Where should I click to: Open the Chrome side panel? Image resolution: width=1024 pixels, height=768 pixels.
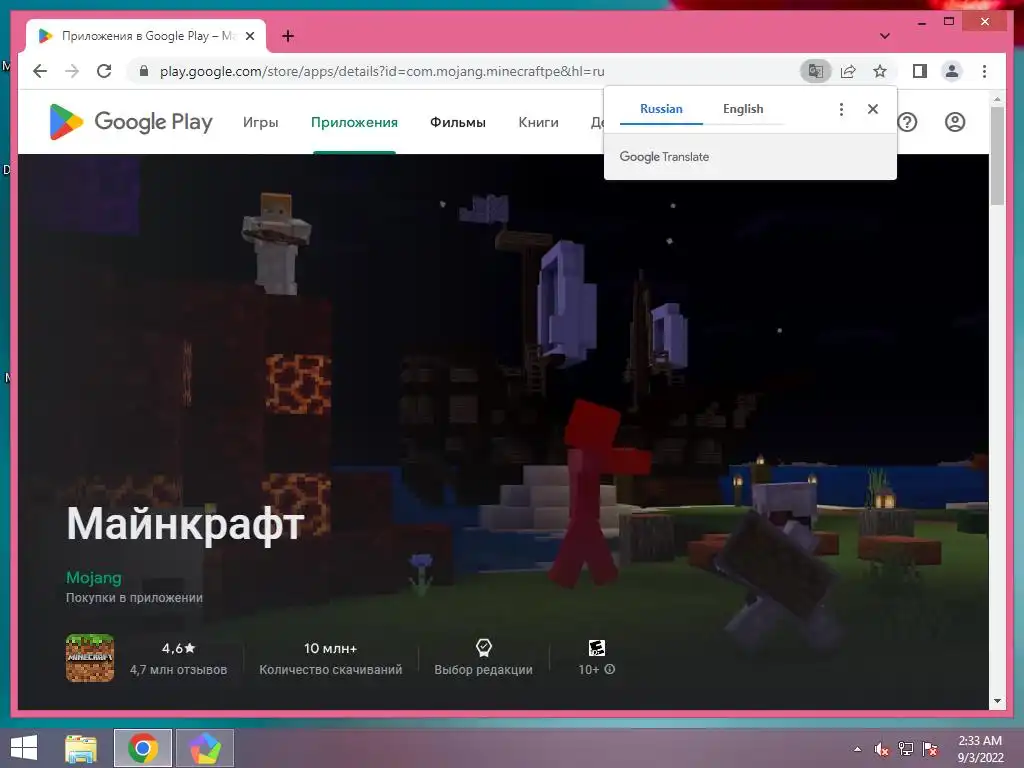920,71
